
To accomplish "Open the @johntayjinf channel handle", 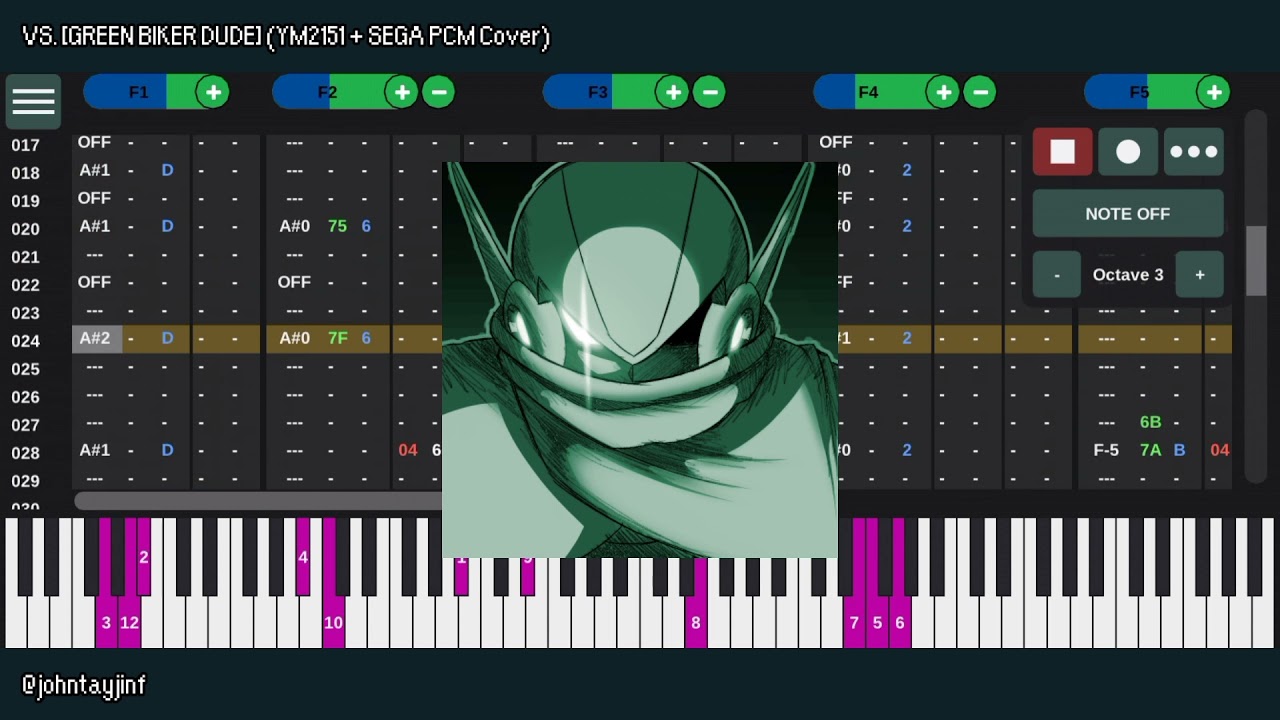I will tap(84, 686).
